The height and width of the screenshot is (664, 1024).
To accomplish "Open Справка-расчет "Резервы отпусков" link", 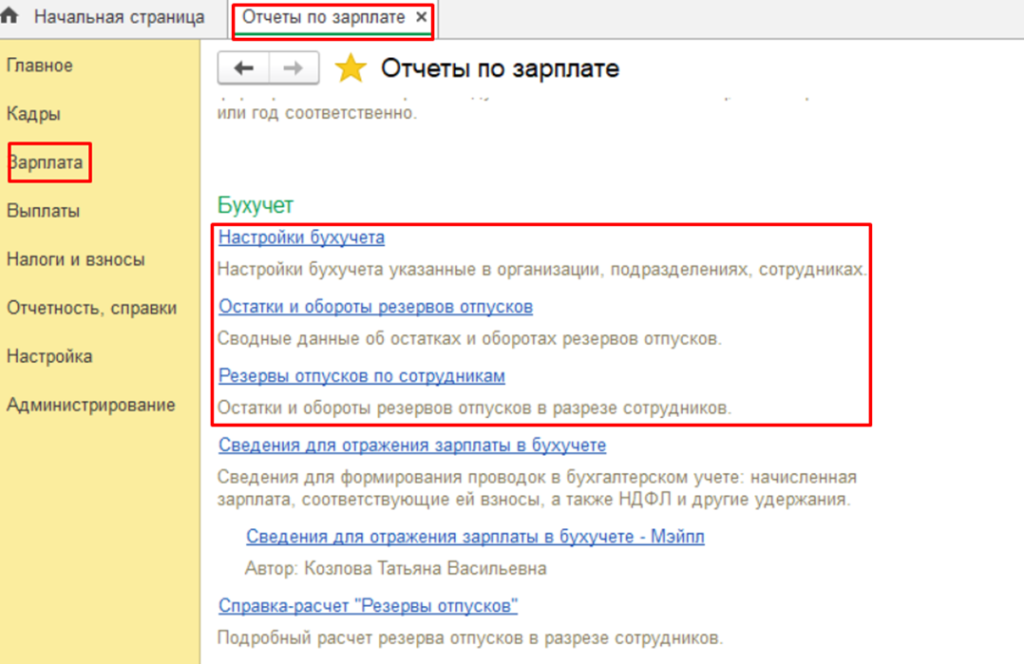I will point(367,606).
